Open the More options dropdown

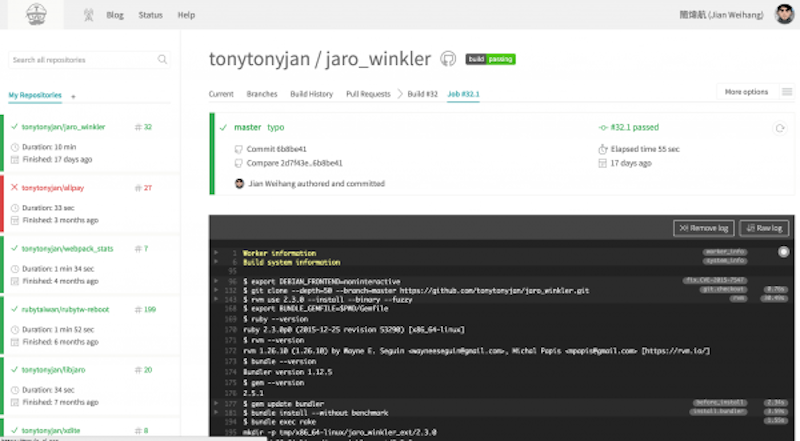(746, 92)
